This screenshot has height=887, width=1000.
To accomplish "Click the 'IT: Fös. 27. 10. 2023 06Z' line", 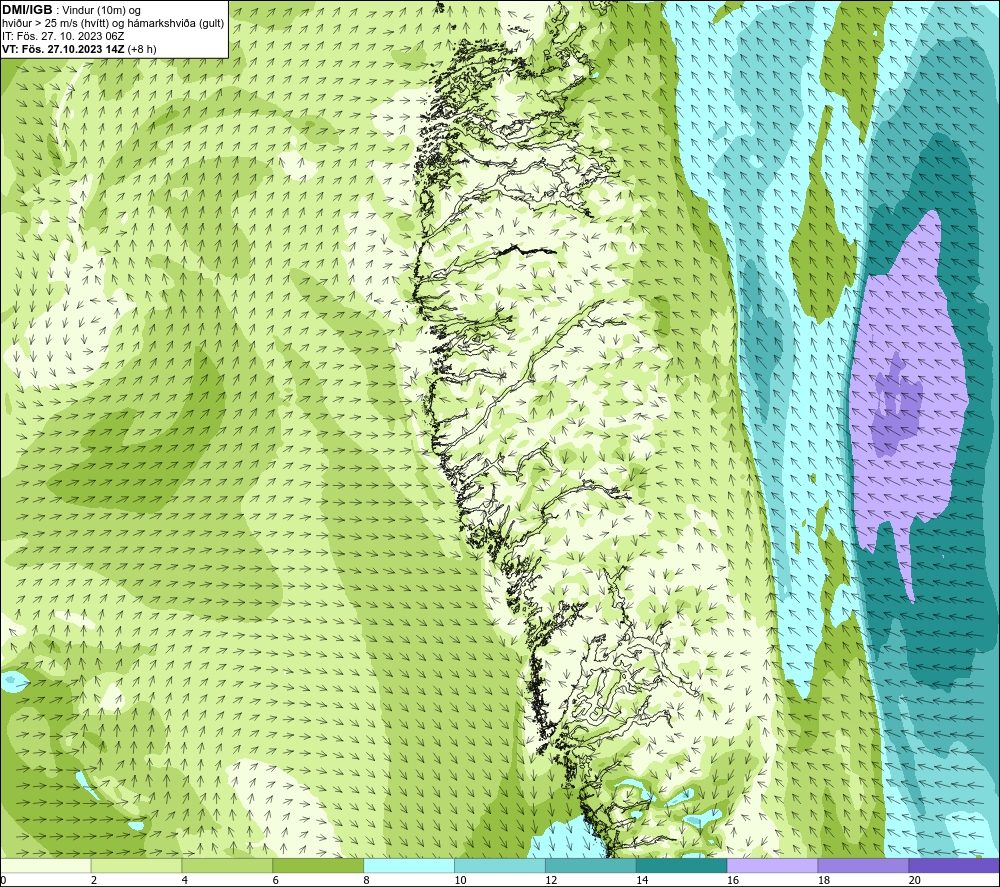I will click(x=63, y=36).
